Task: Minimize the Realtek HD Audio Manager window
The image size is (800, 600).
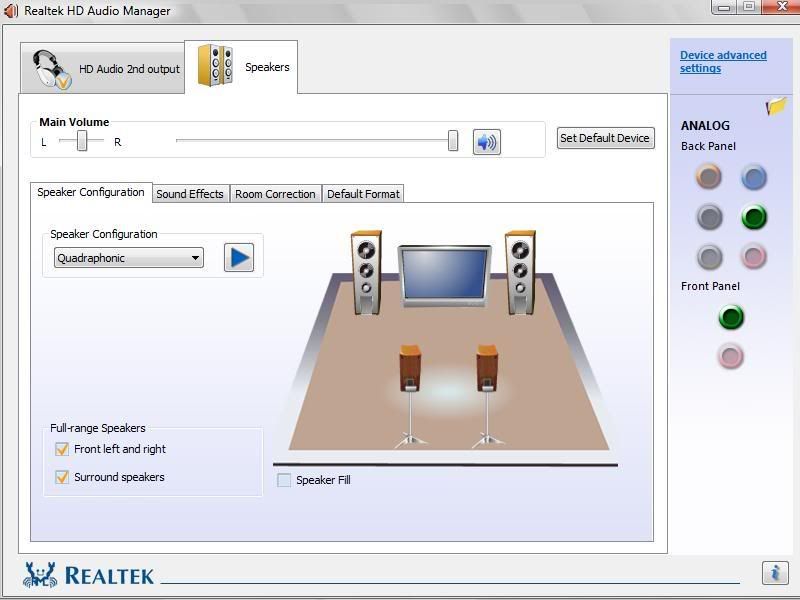Action: click(723, 7)
